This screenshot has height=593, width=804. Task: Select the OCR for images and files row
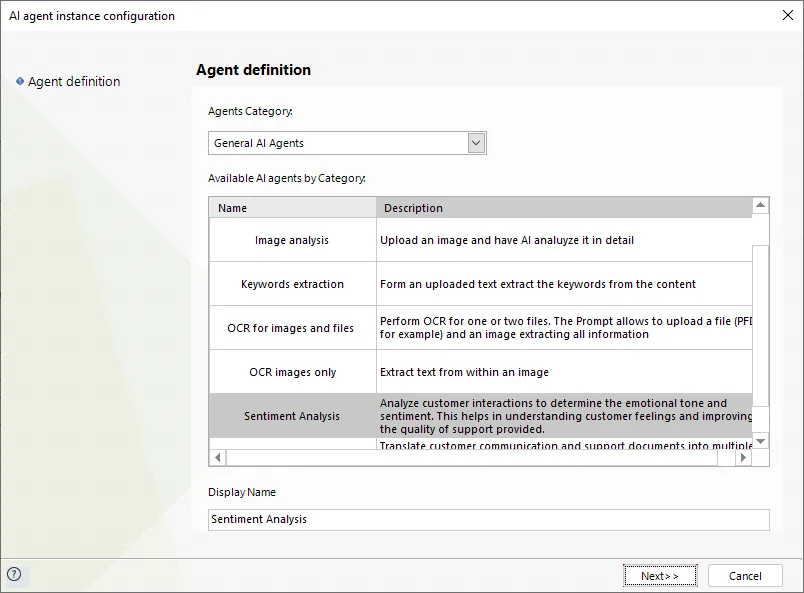point(480,328)
